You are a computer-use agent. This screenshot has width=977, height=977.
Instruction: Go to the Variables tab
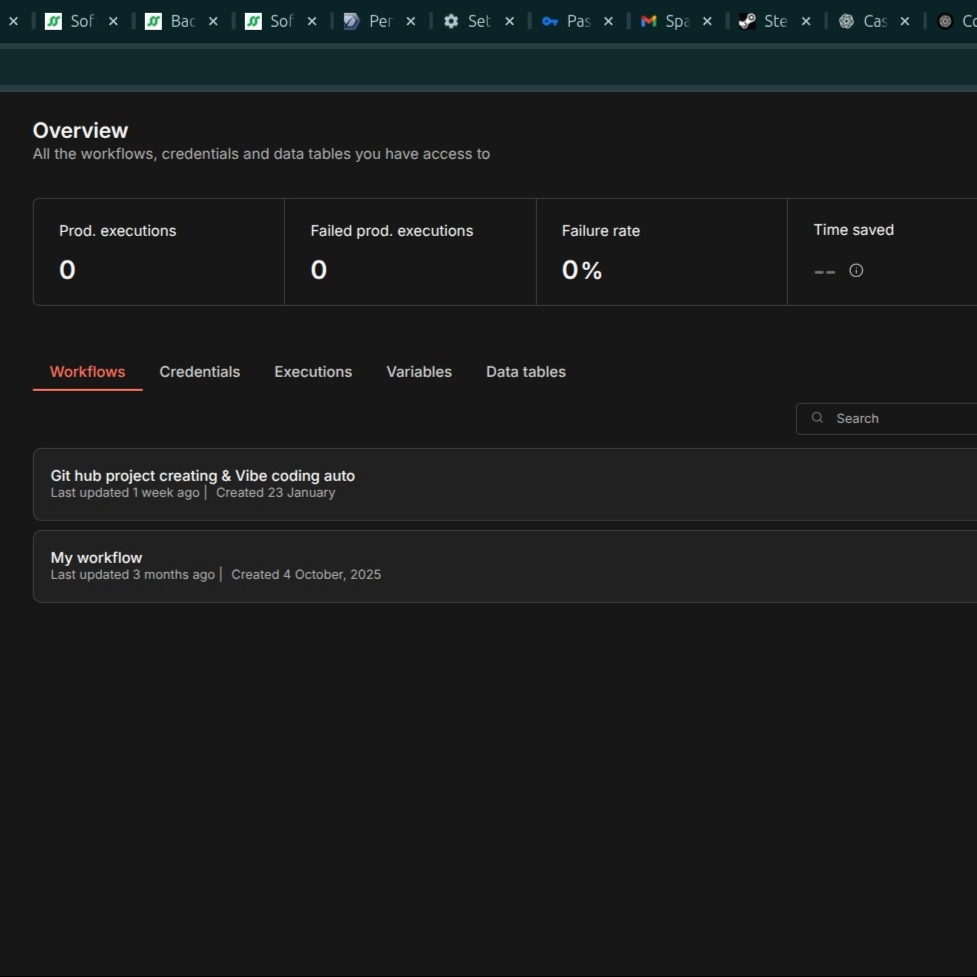(x=419, y=372)
